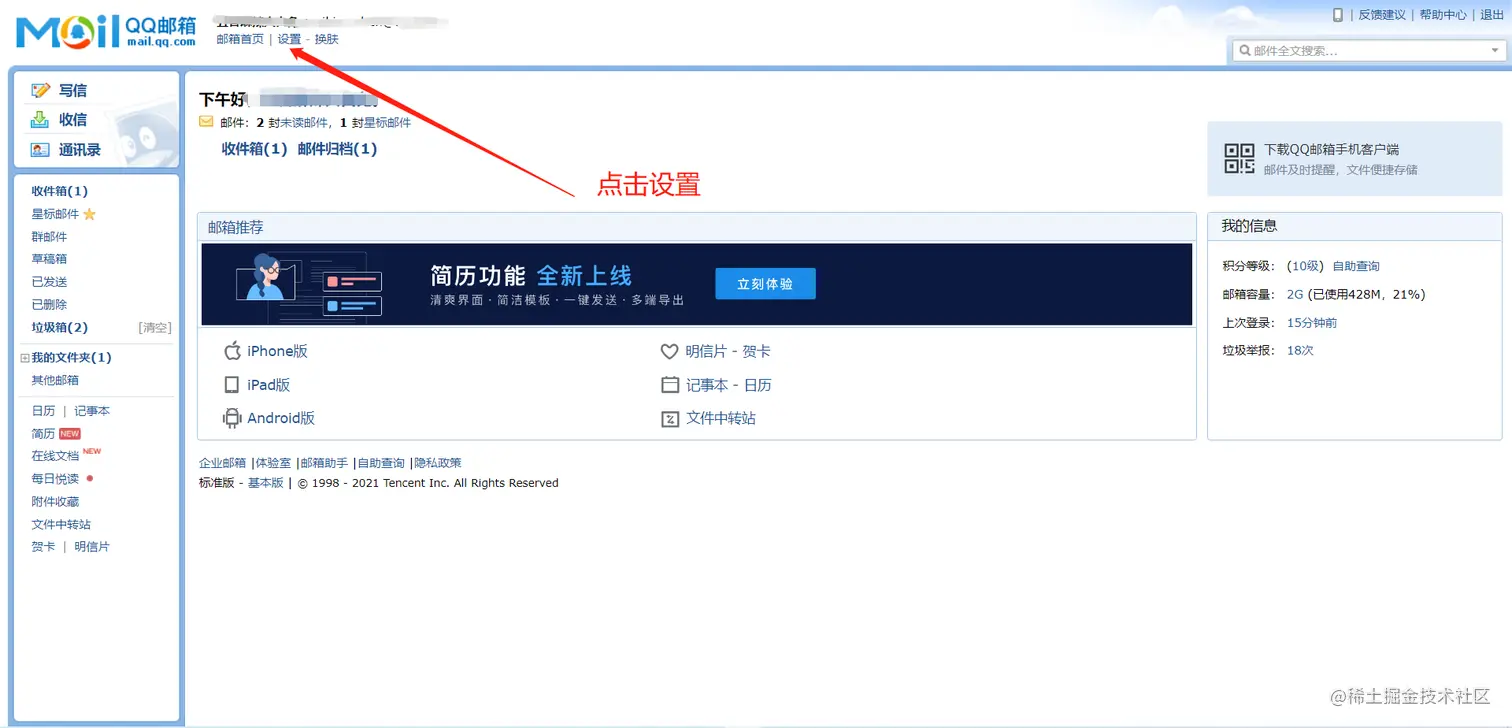Open 记事本 in sidebar

click(x=92, y=411)
